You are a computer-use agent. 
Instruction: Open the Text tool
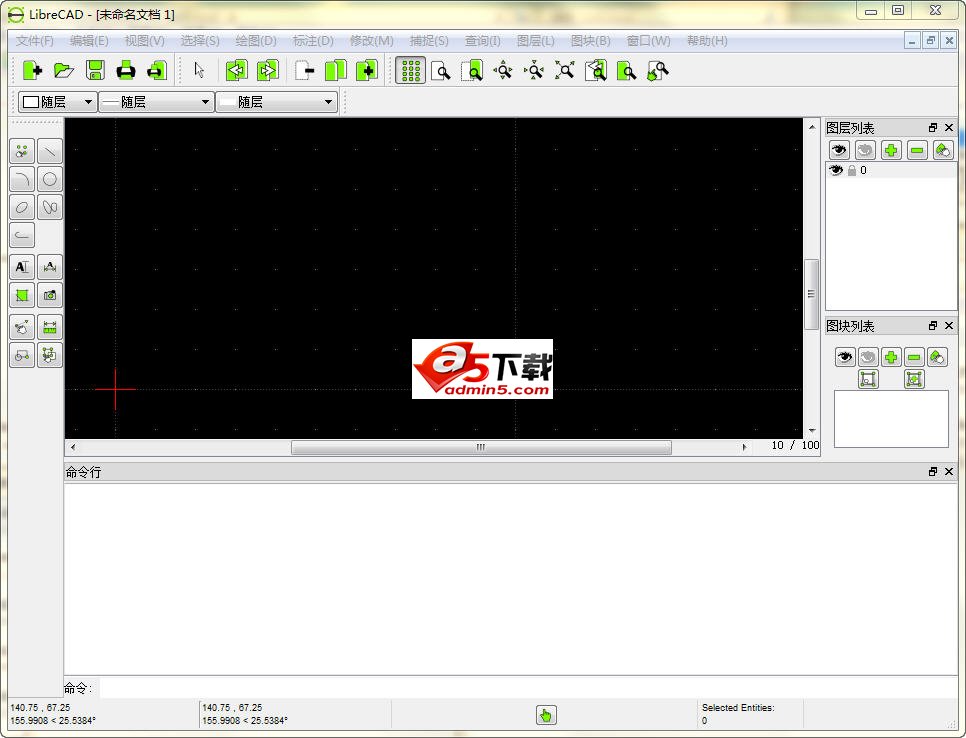(x=21, y=266)
